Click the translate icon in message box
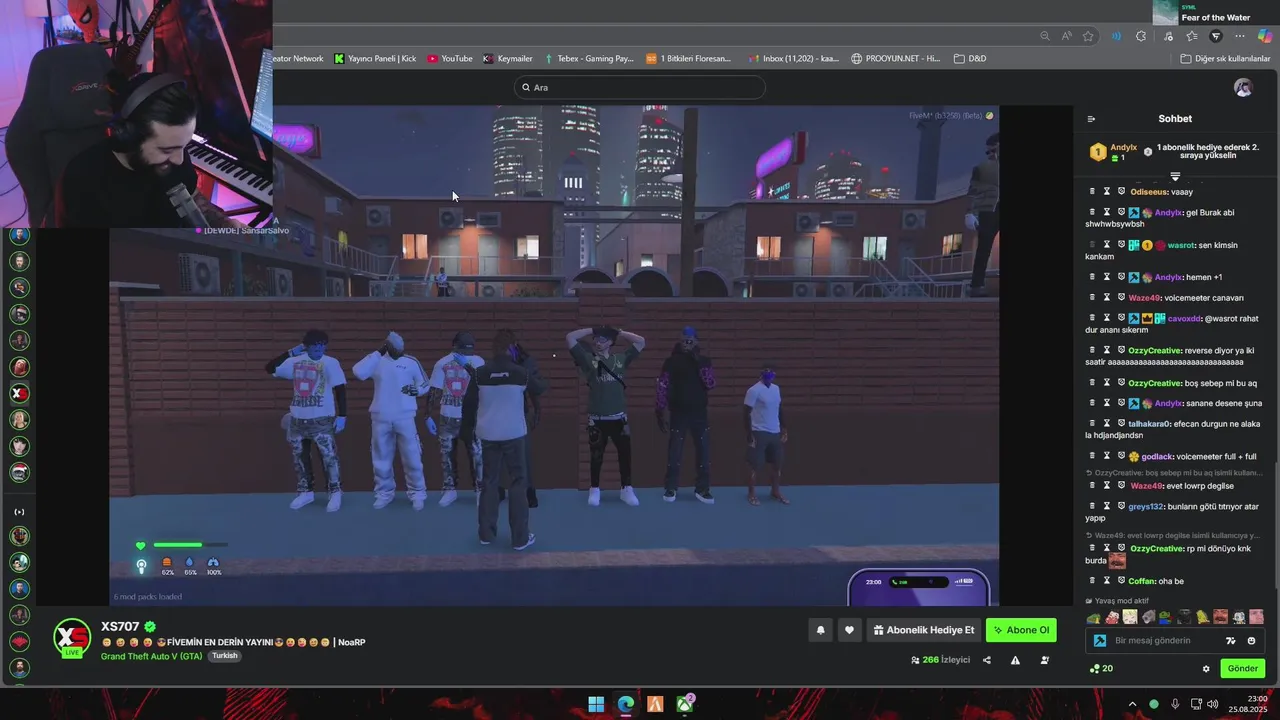This screenshot has width=1280, height=720. [x=1231, y=641]
